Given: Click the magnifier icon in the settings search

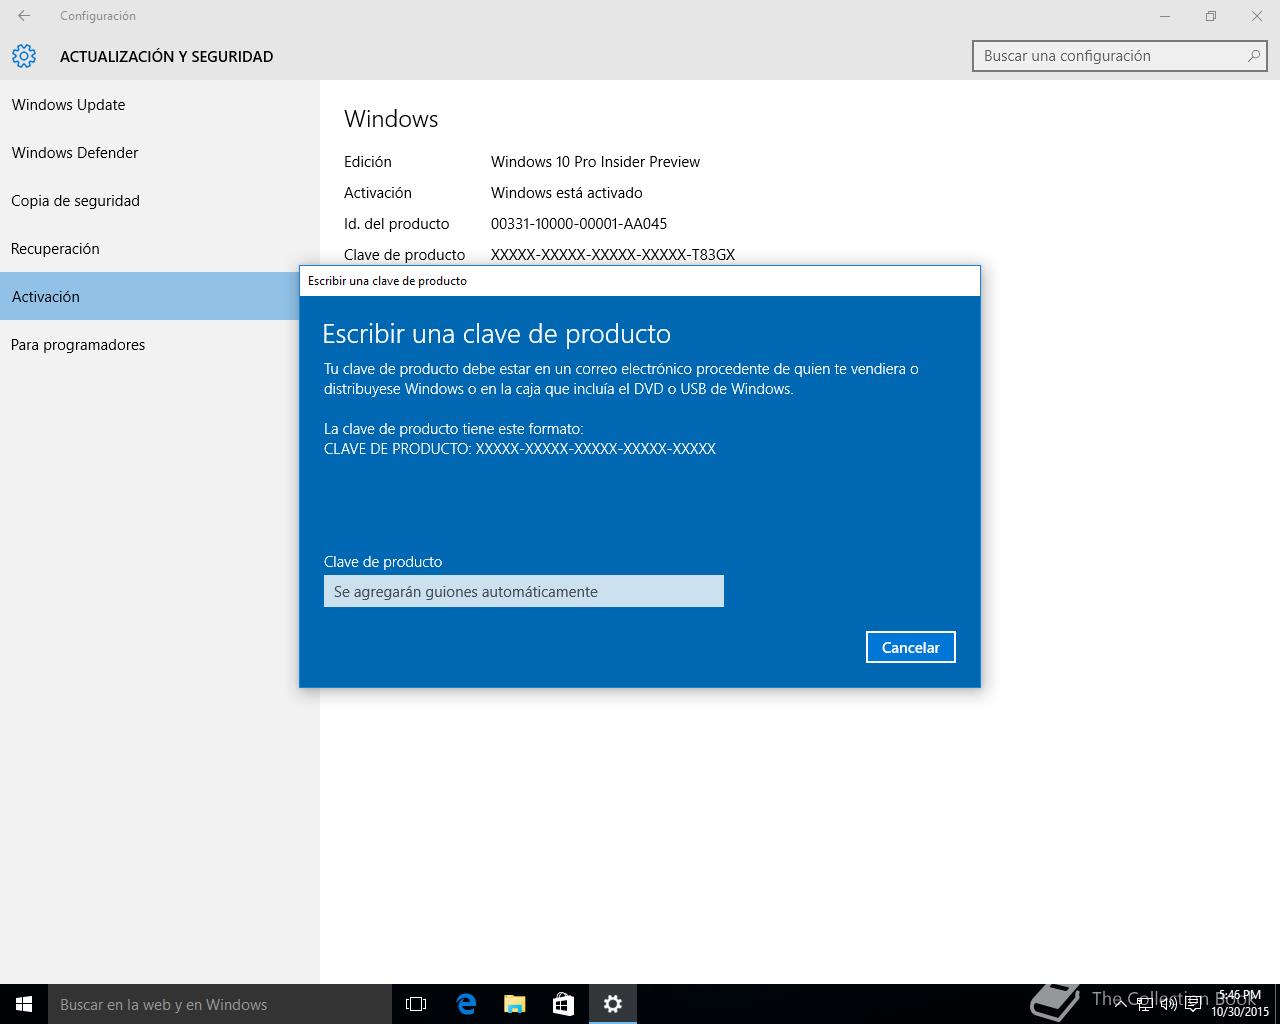Looking at the screenshot, I should pos(1253,56).
